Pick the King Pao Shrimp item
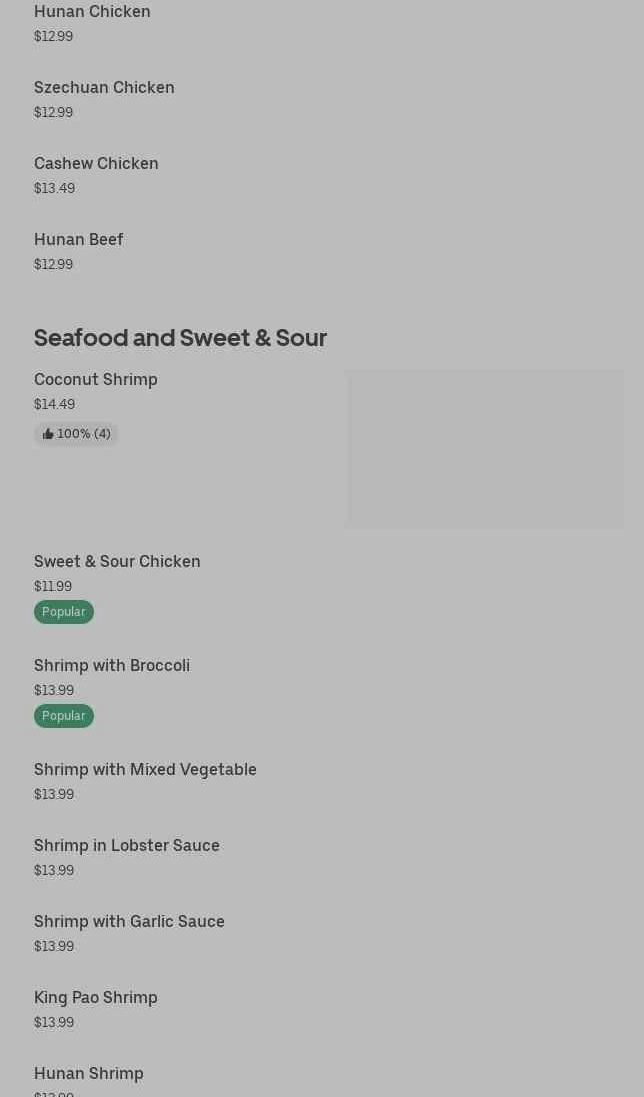The width and height of the screenshot is (644, 1097). point(96,998)
